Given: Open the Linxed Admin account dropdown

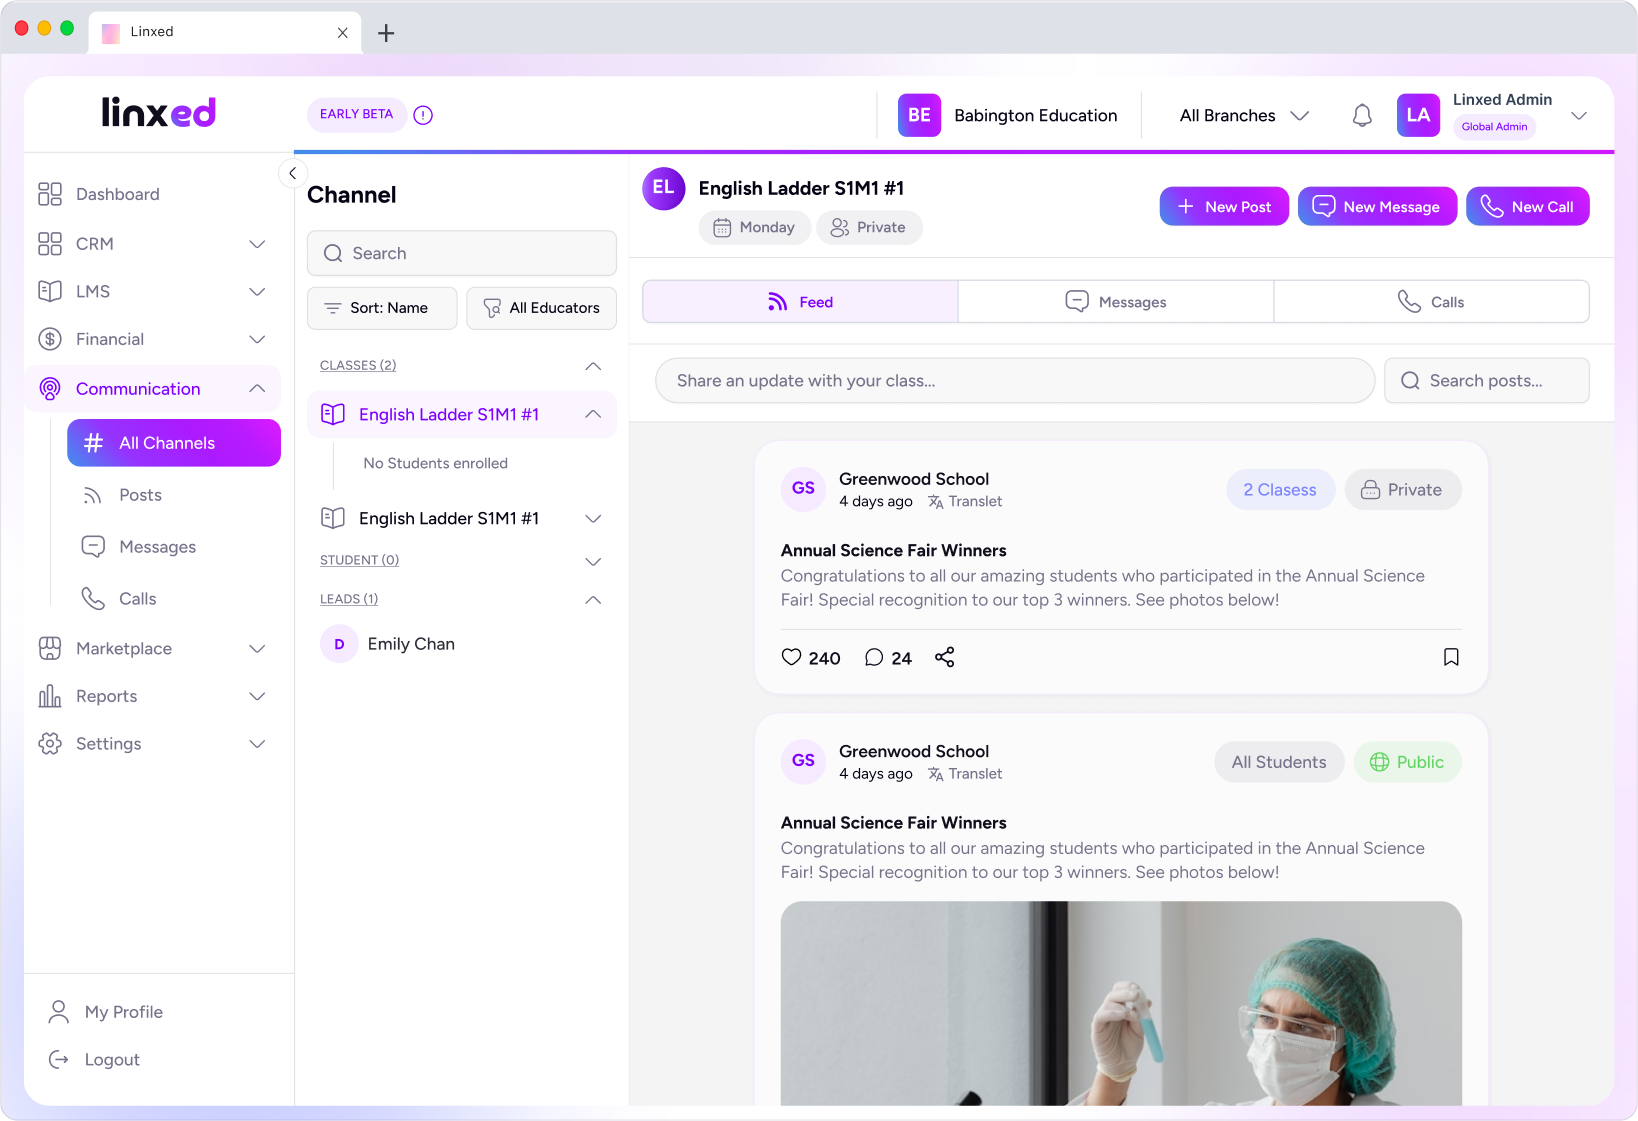Looking at the screenshot, I should tap(1579, 116).
